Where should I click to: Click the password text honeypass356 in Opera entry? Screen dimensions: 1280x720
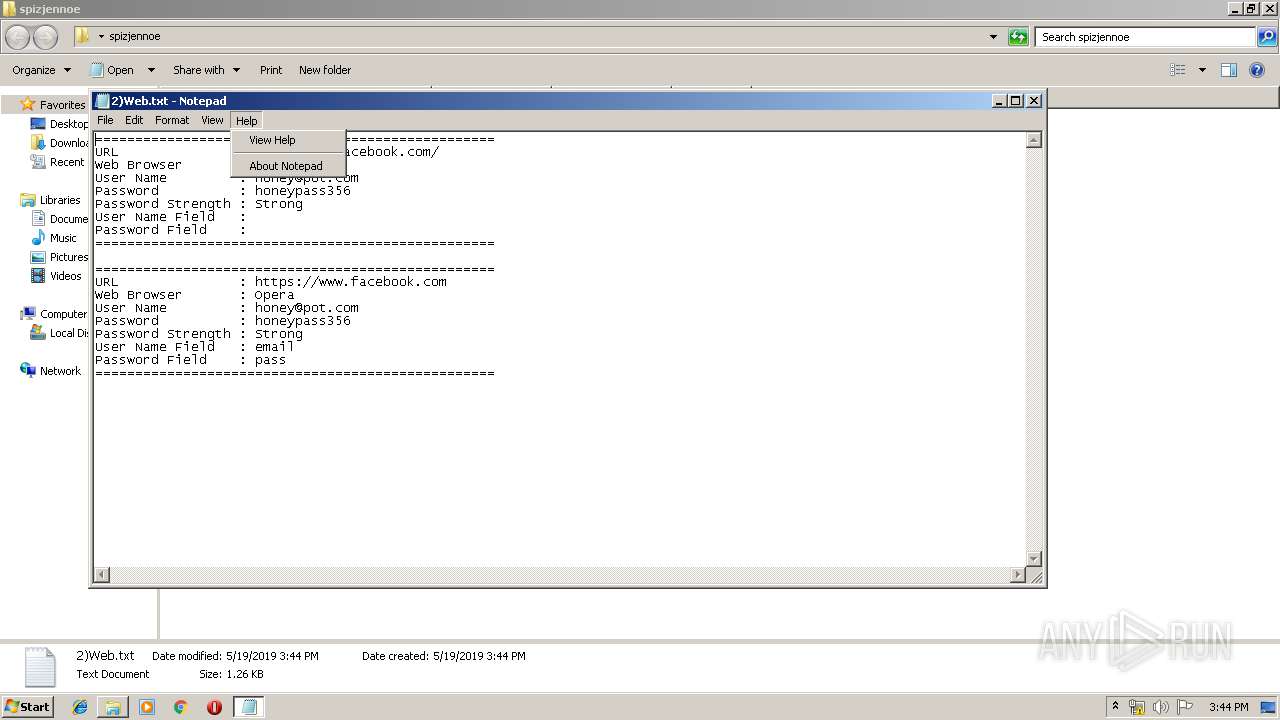click(303, 321)
